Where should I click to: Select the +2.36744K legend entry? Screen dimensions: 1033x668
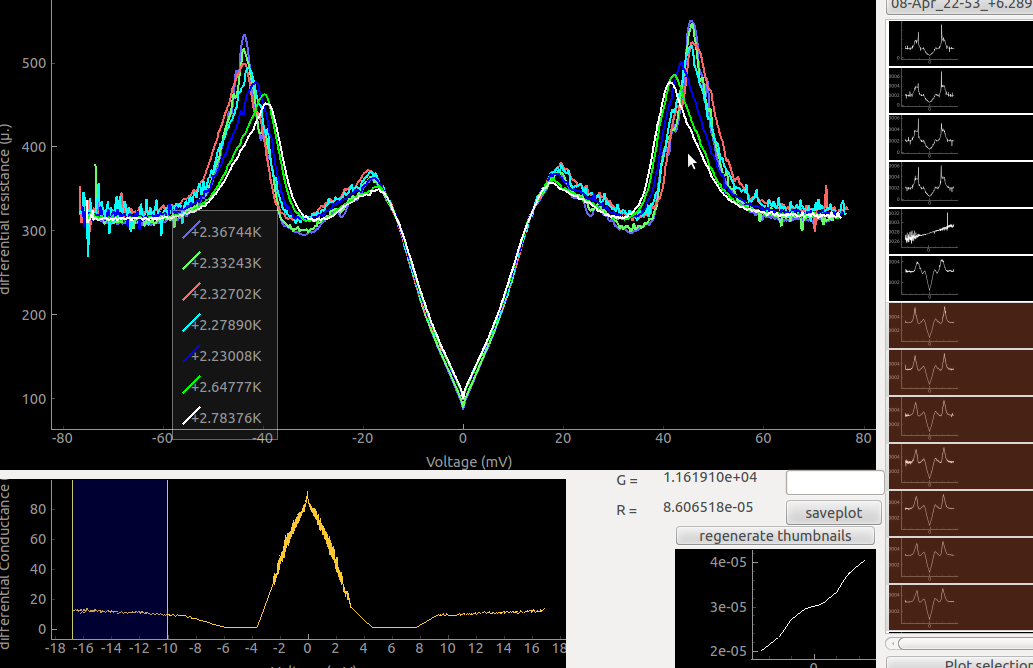(222, 232)
